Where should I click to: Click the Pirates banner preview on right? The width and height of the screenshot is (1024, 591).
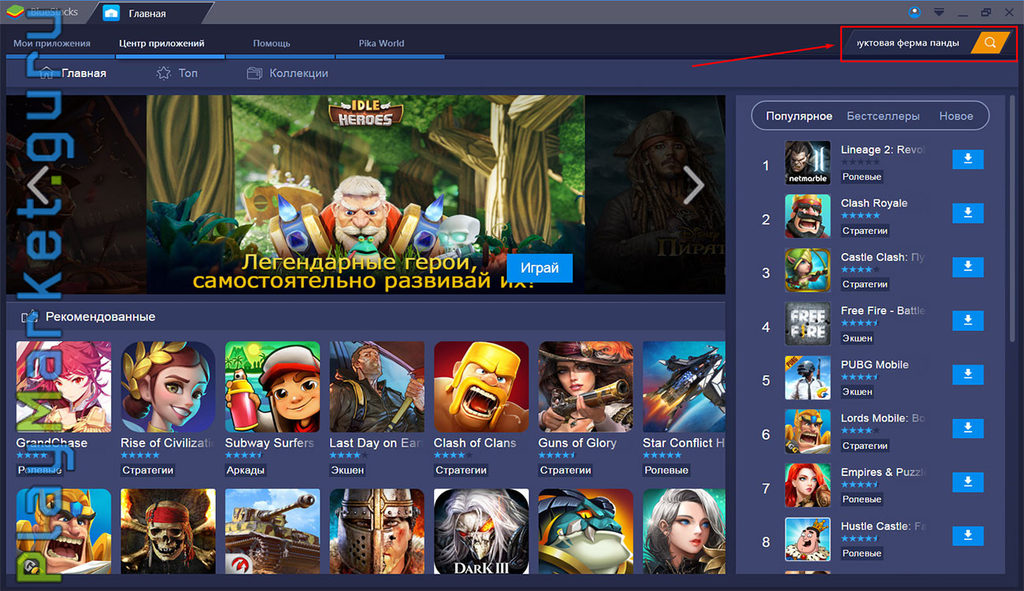tap(655, 195)
